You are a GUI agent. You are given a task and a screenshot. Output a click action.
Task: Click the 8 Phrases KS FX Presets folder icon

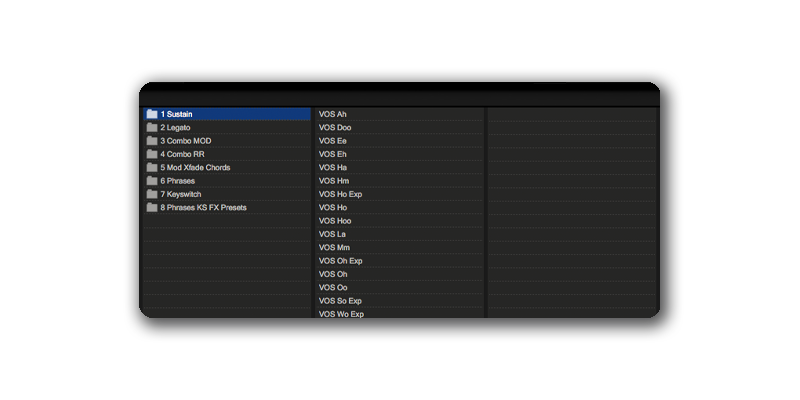point(152,207)
